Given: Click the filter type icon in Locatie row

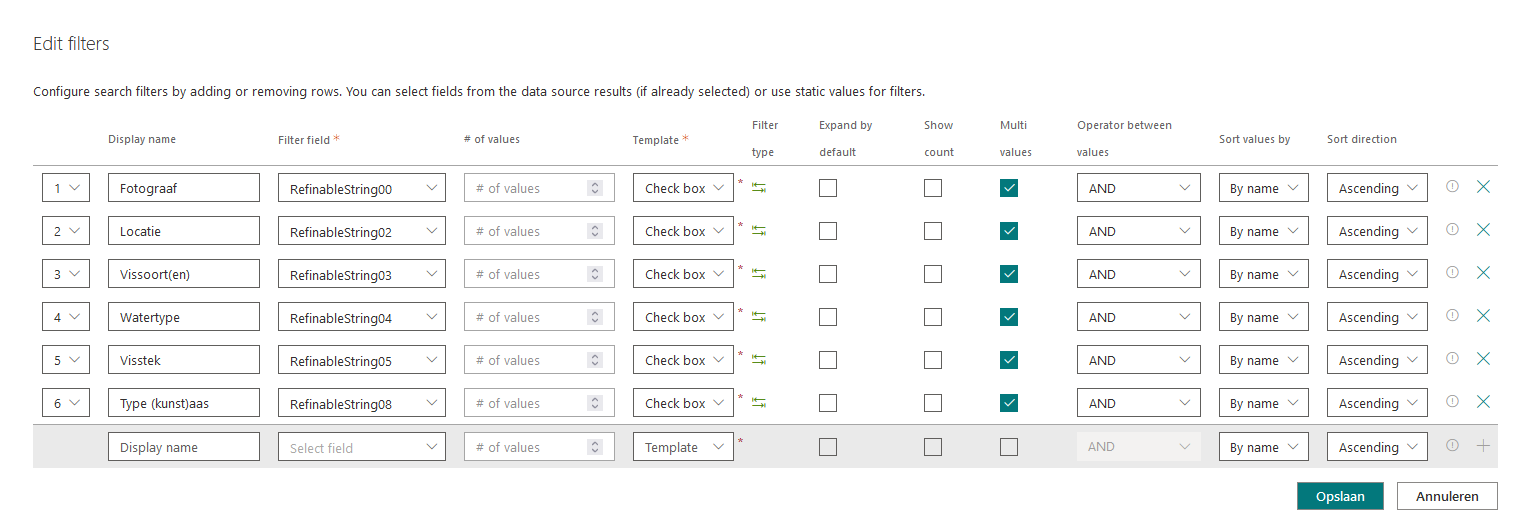Looking at the screenshot, I should (x=759, y=231).
